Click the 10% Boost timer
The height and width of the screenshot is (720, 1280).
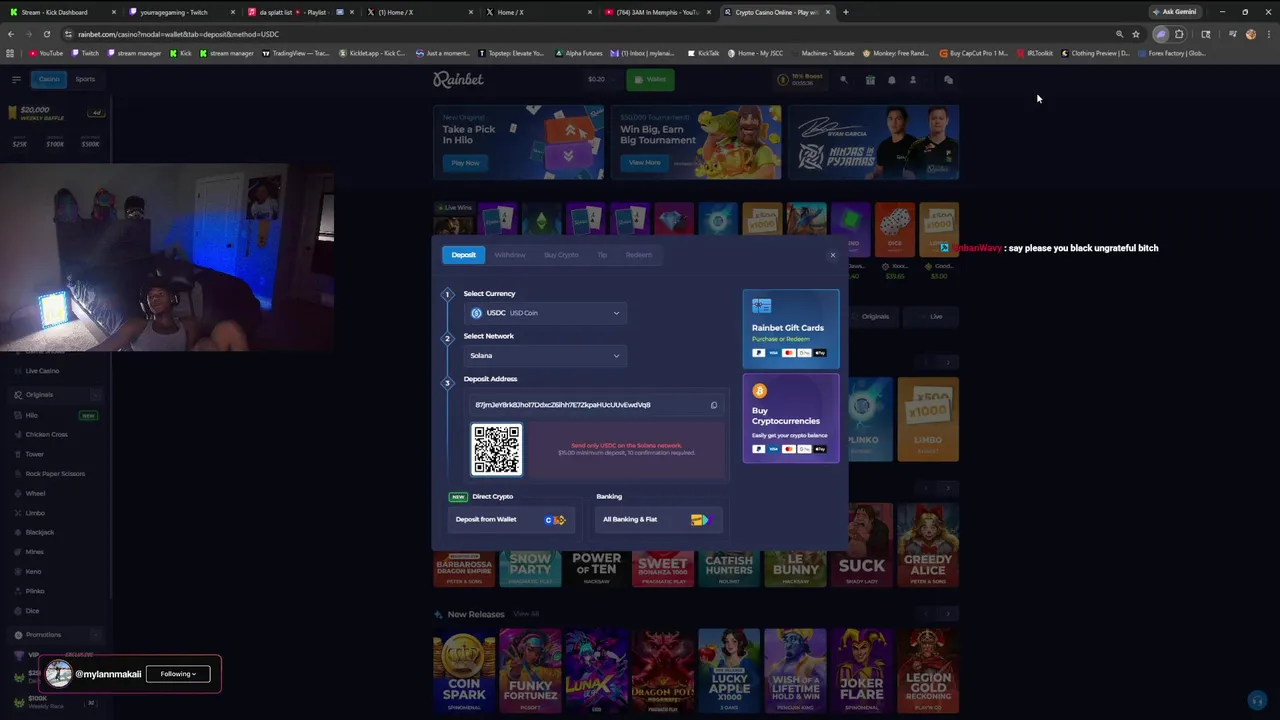[x=801, y=79]
